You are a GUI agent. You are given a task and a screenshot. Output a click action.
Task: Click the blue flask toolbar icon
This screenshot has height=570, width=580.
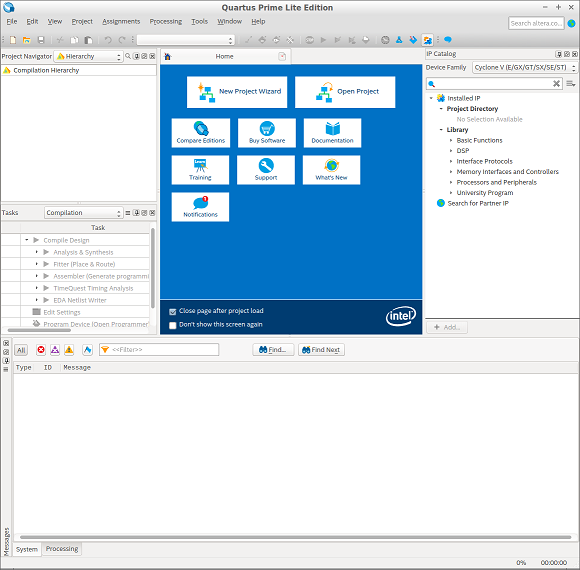click(x=399, y=40)
